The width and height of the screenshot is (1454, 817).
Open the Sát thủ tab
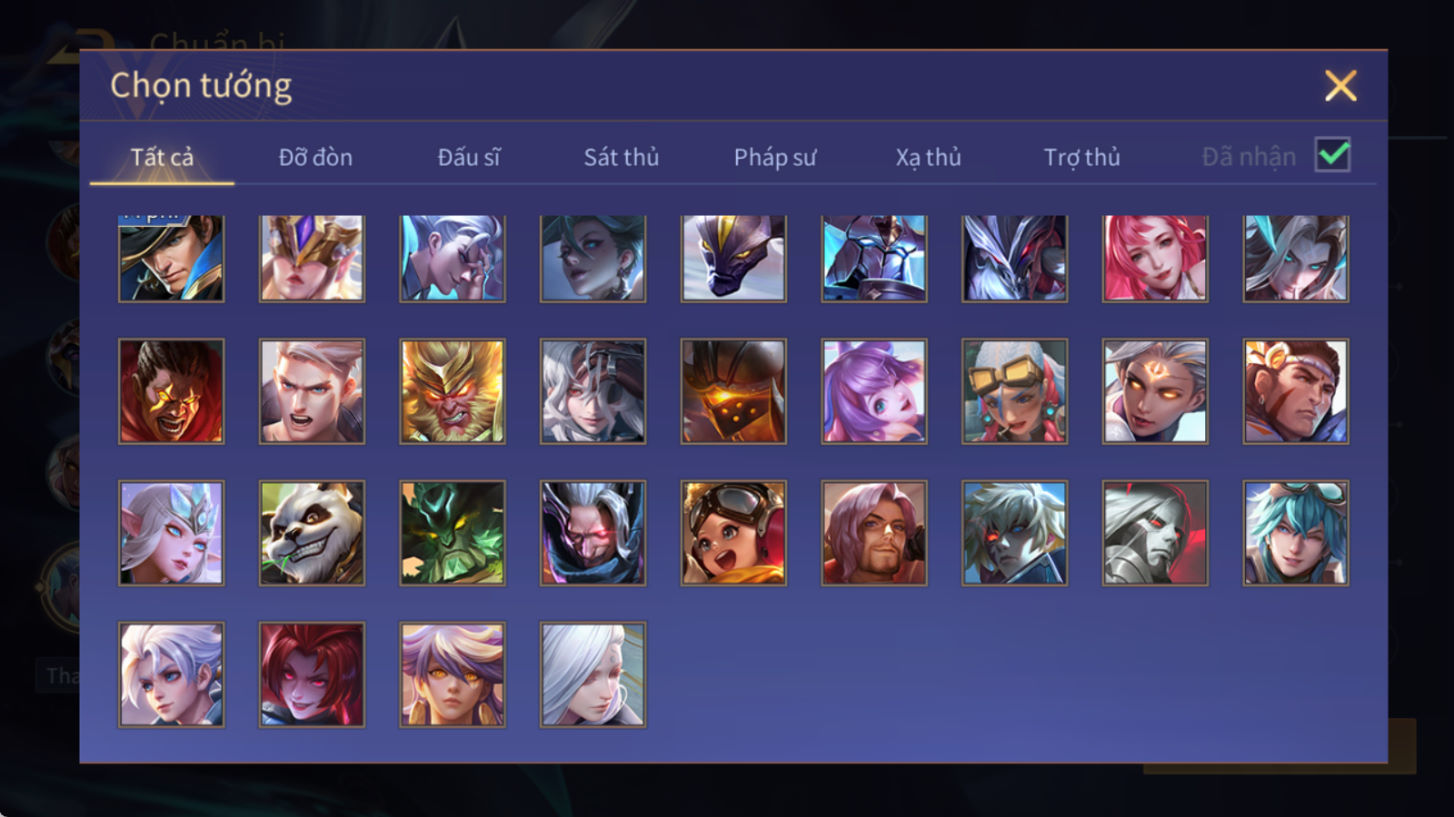tap(621, 157)
